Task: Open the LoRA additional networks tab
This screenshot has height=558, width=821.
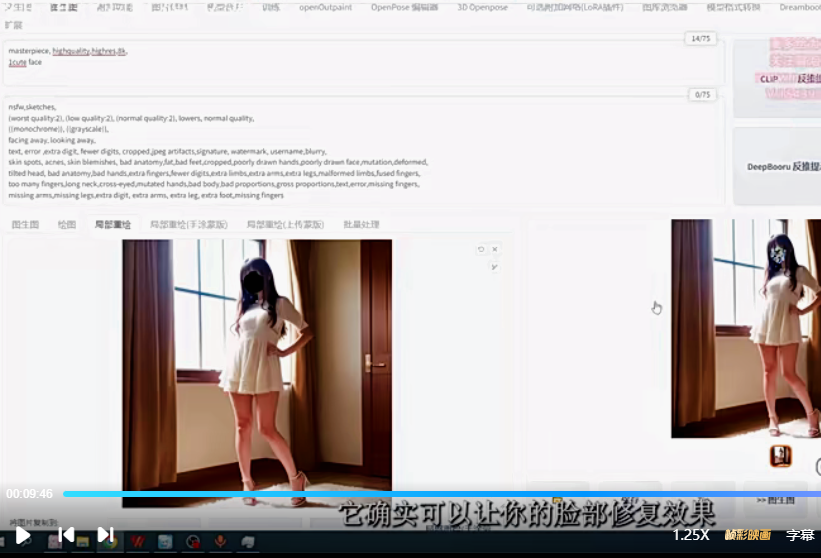Action: [575, 7]
